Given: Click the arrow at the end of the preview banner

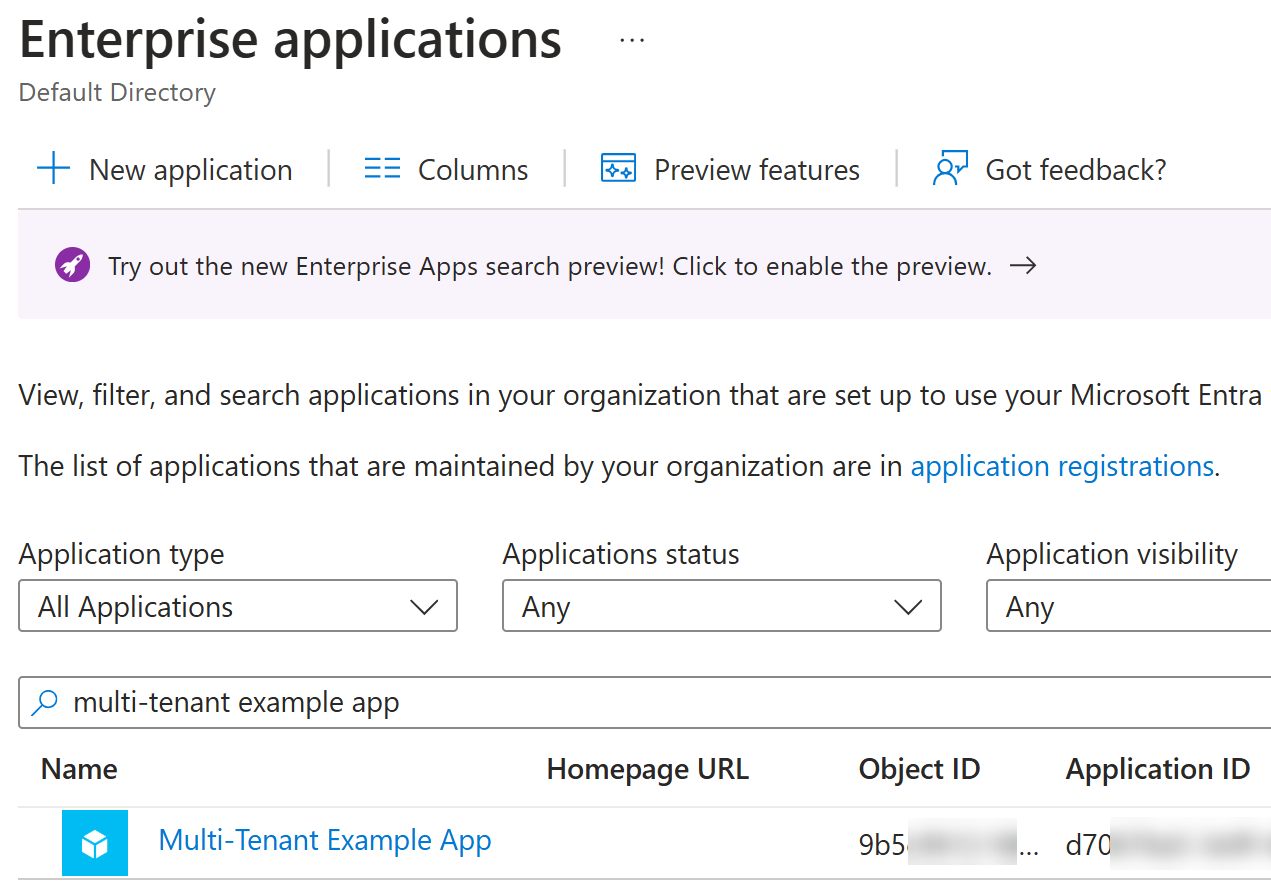Looking at the screenshot, I should (1022, 266).
